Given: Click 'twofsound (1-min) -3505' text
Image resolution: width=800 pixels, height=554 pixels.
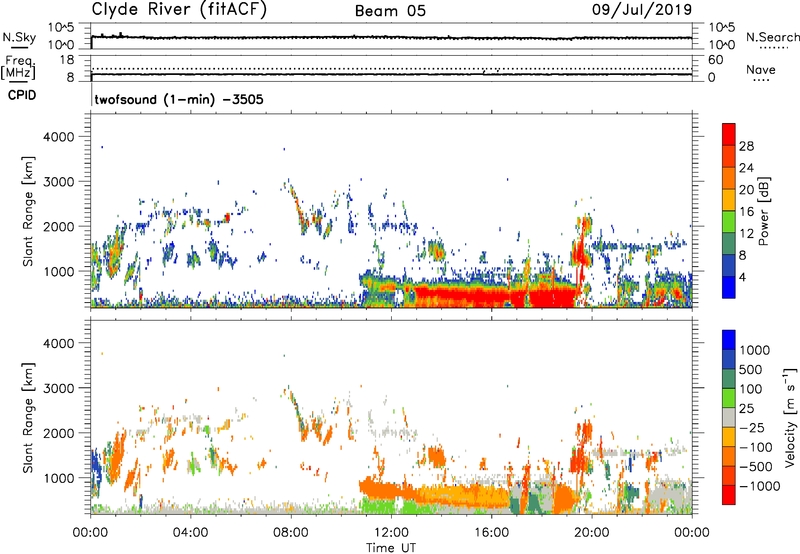Looking at the screenshot, I should 179,99.
